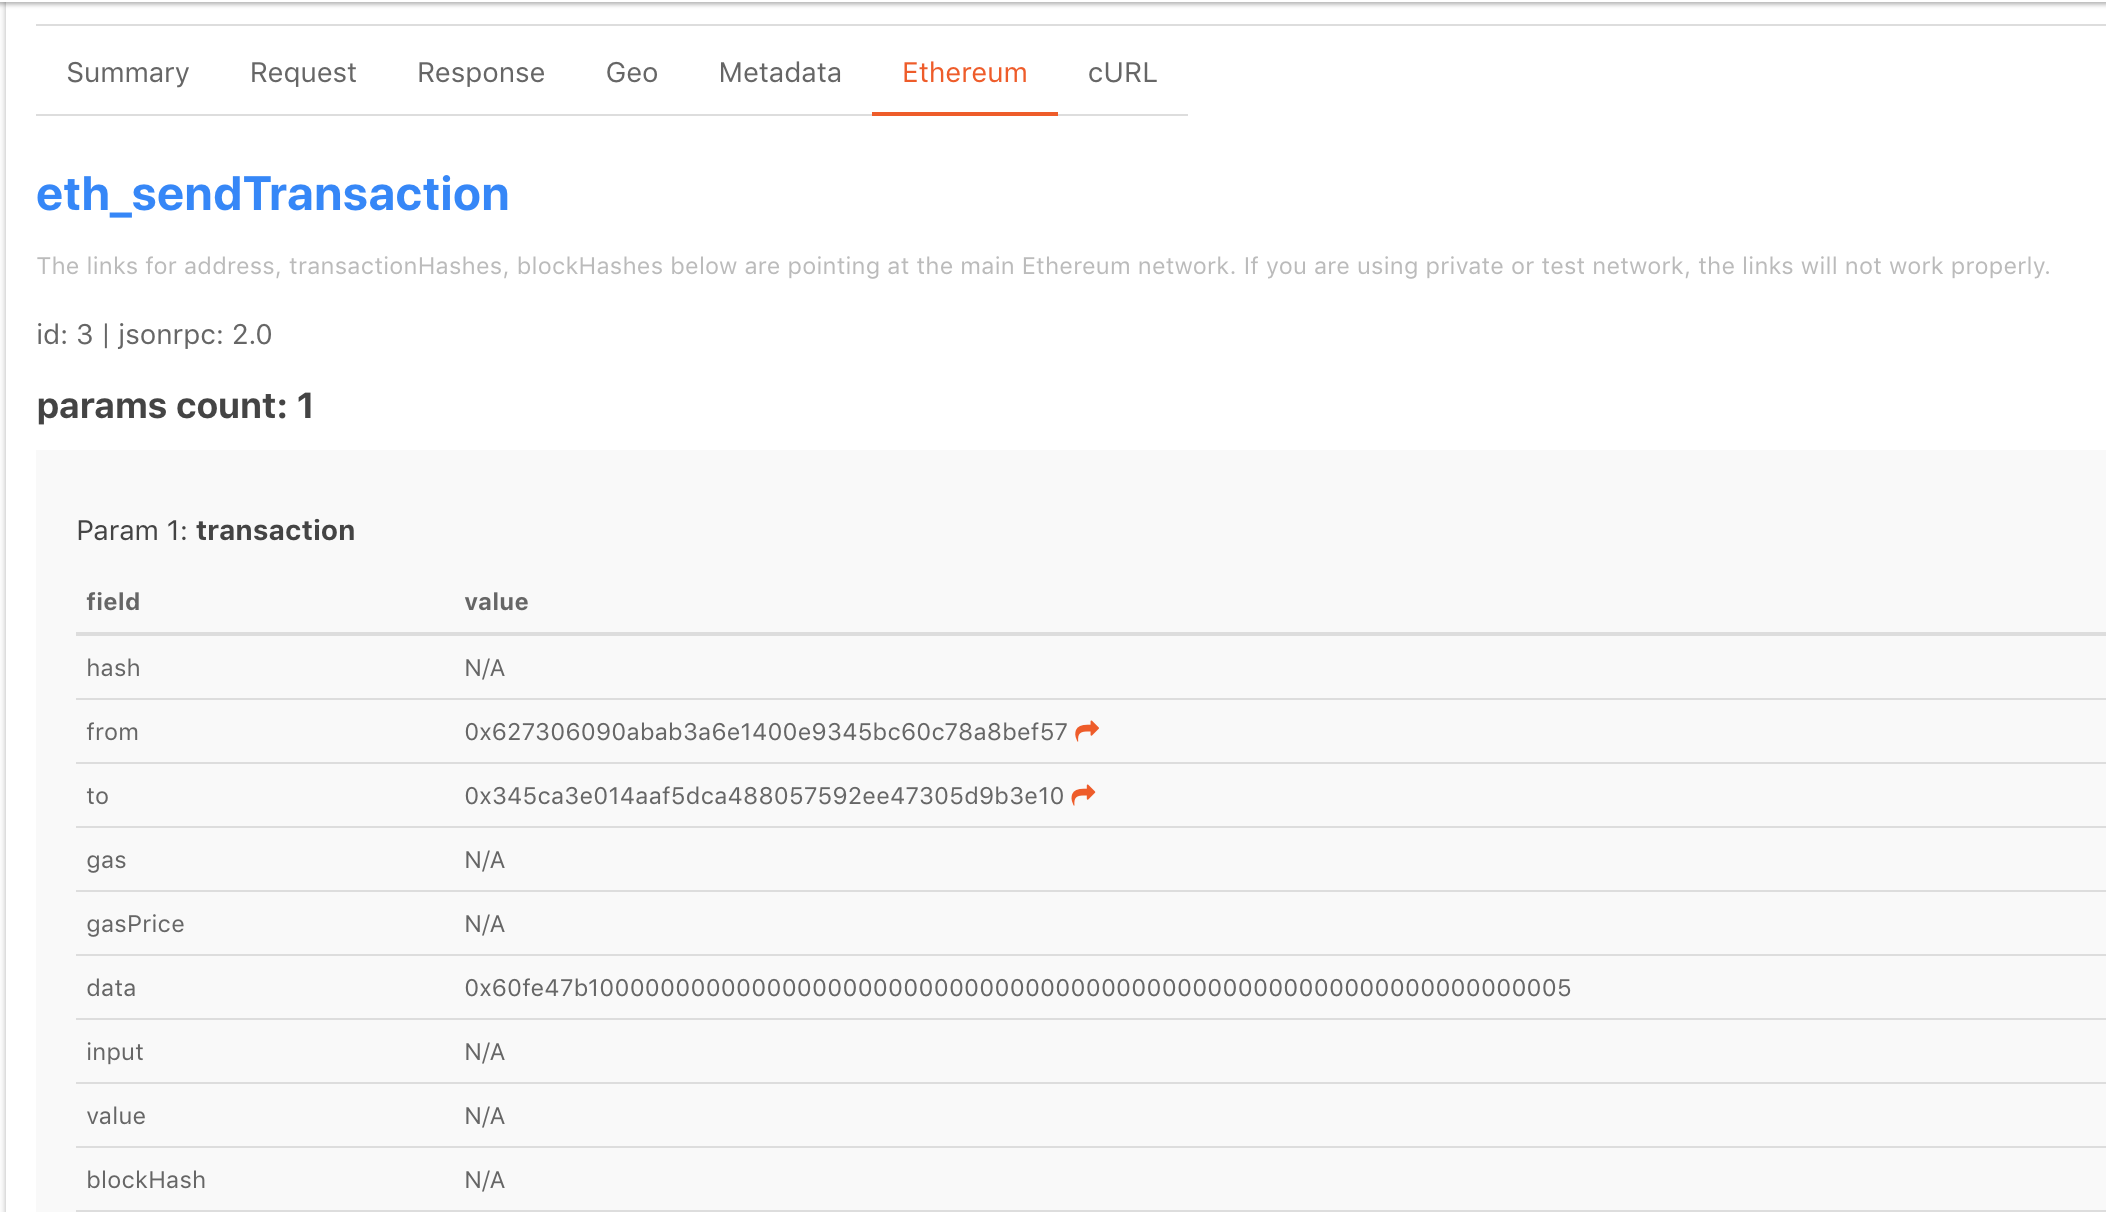Open the Response tab
The width and height of the screenshot is (2106, 1212).
481,73
